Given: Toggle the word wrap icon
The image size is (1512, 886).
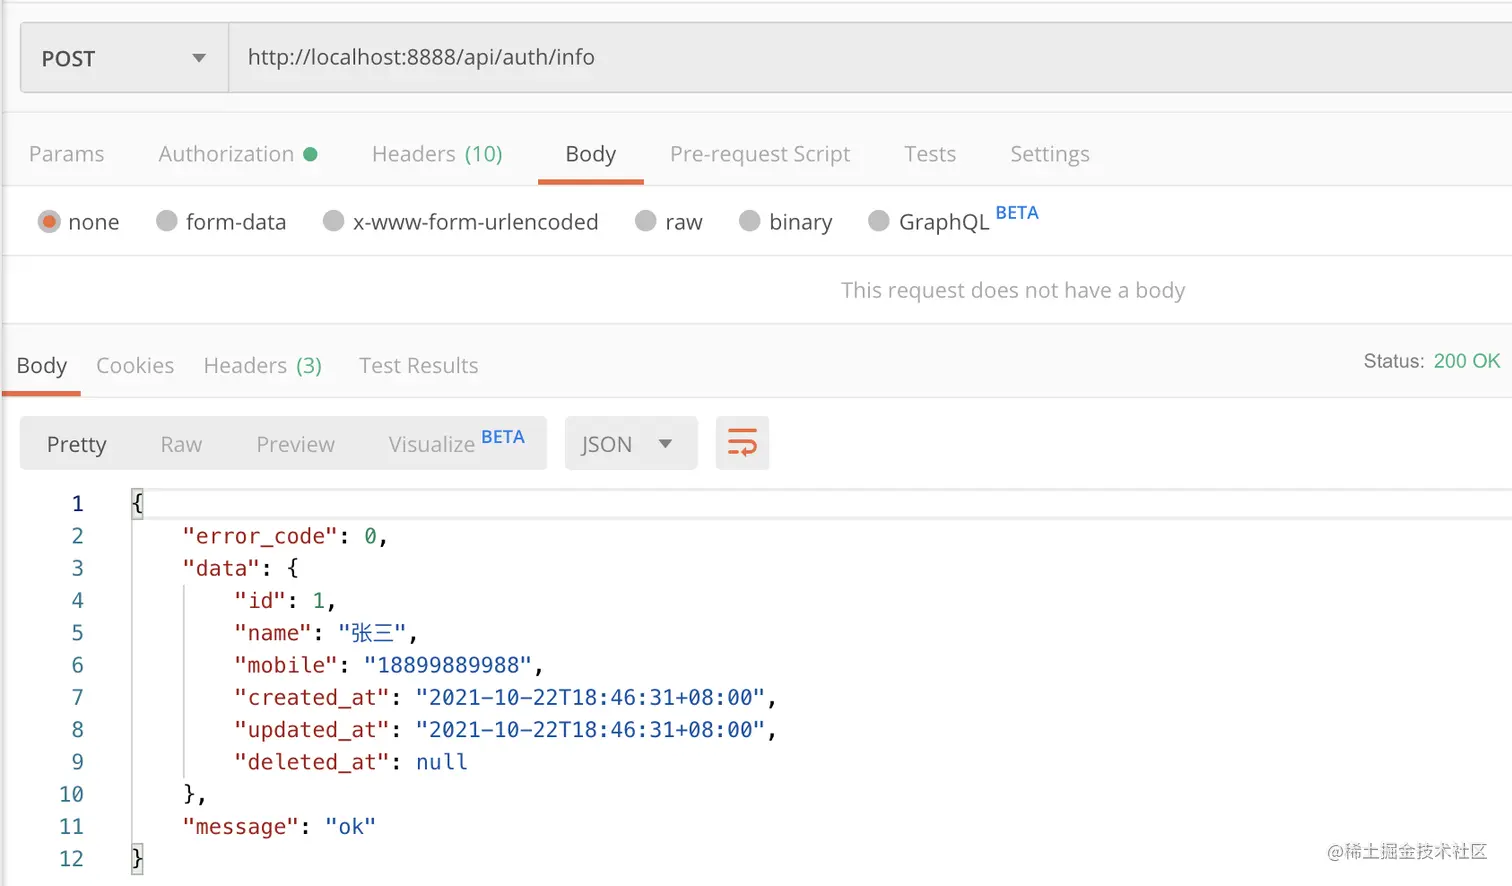Looking at the screenshot, I should point(742,443).
